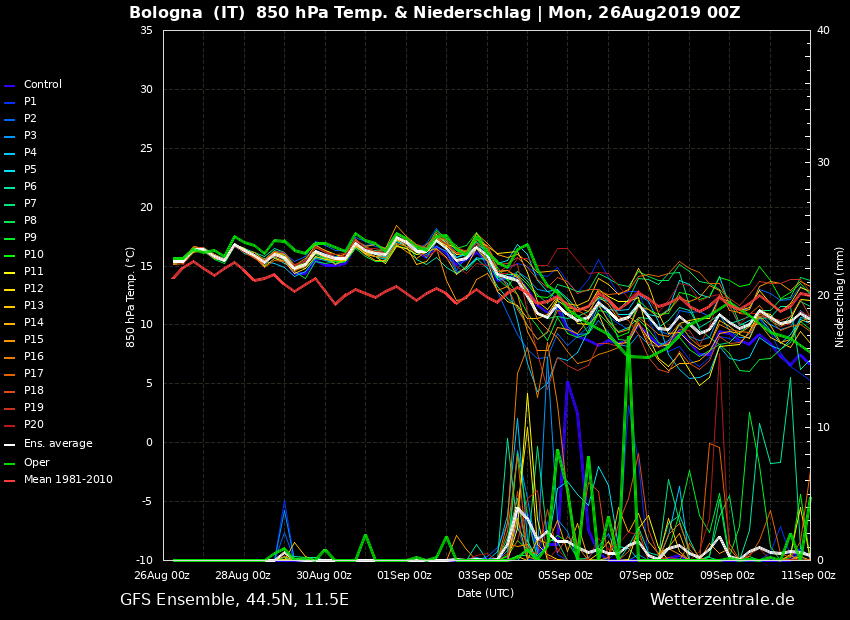Screen dimensions: 850x620
Task: Select the 01Sep 00z date tick
Action: 404,575
